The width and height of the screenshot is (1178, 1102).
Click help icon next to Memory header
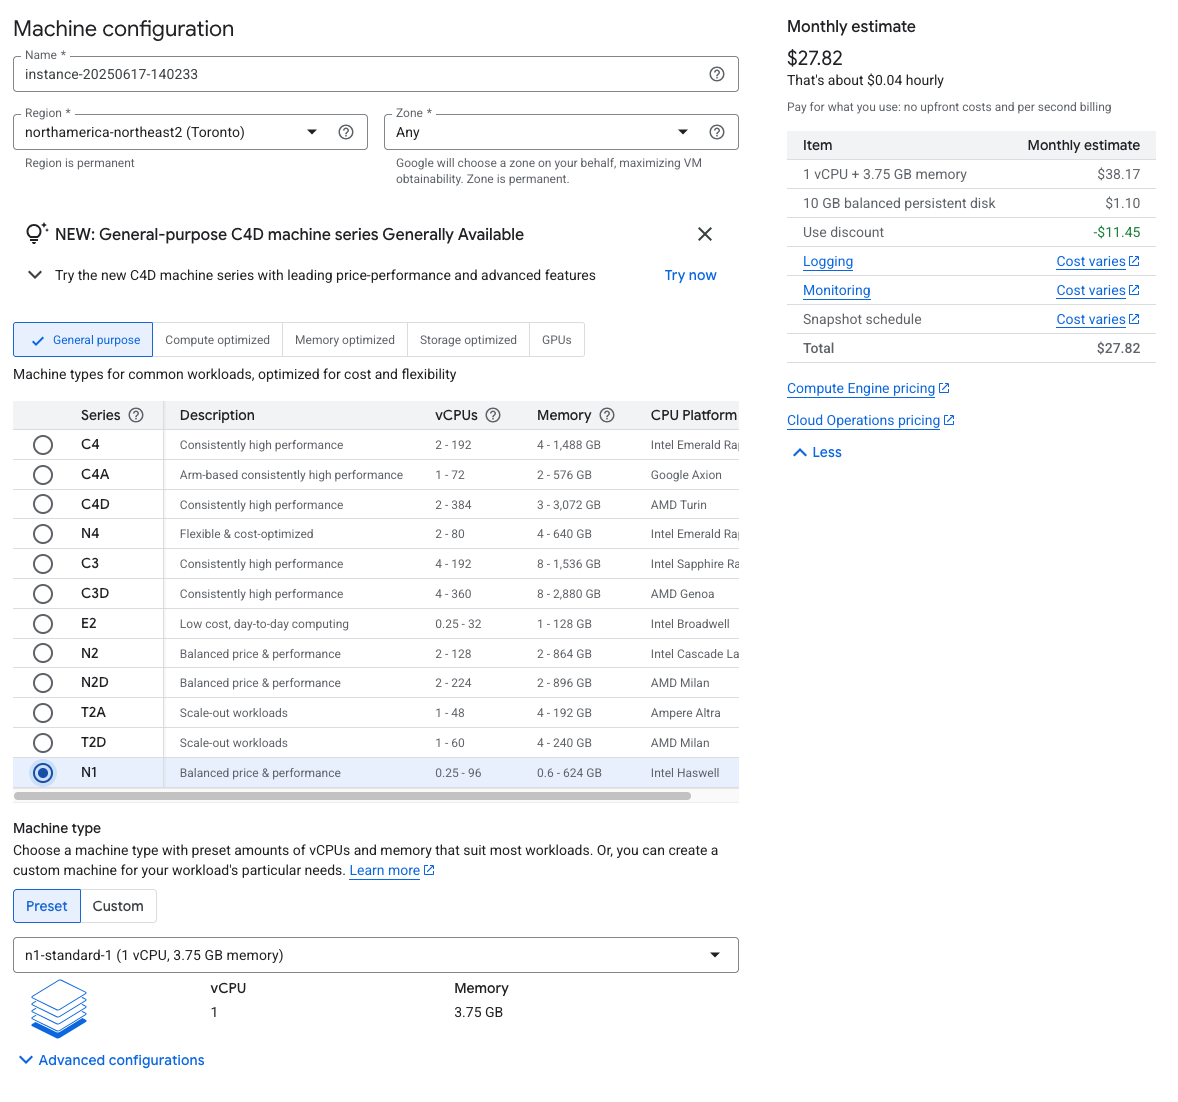coord(607,415)
